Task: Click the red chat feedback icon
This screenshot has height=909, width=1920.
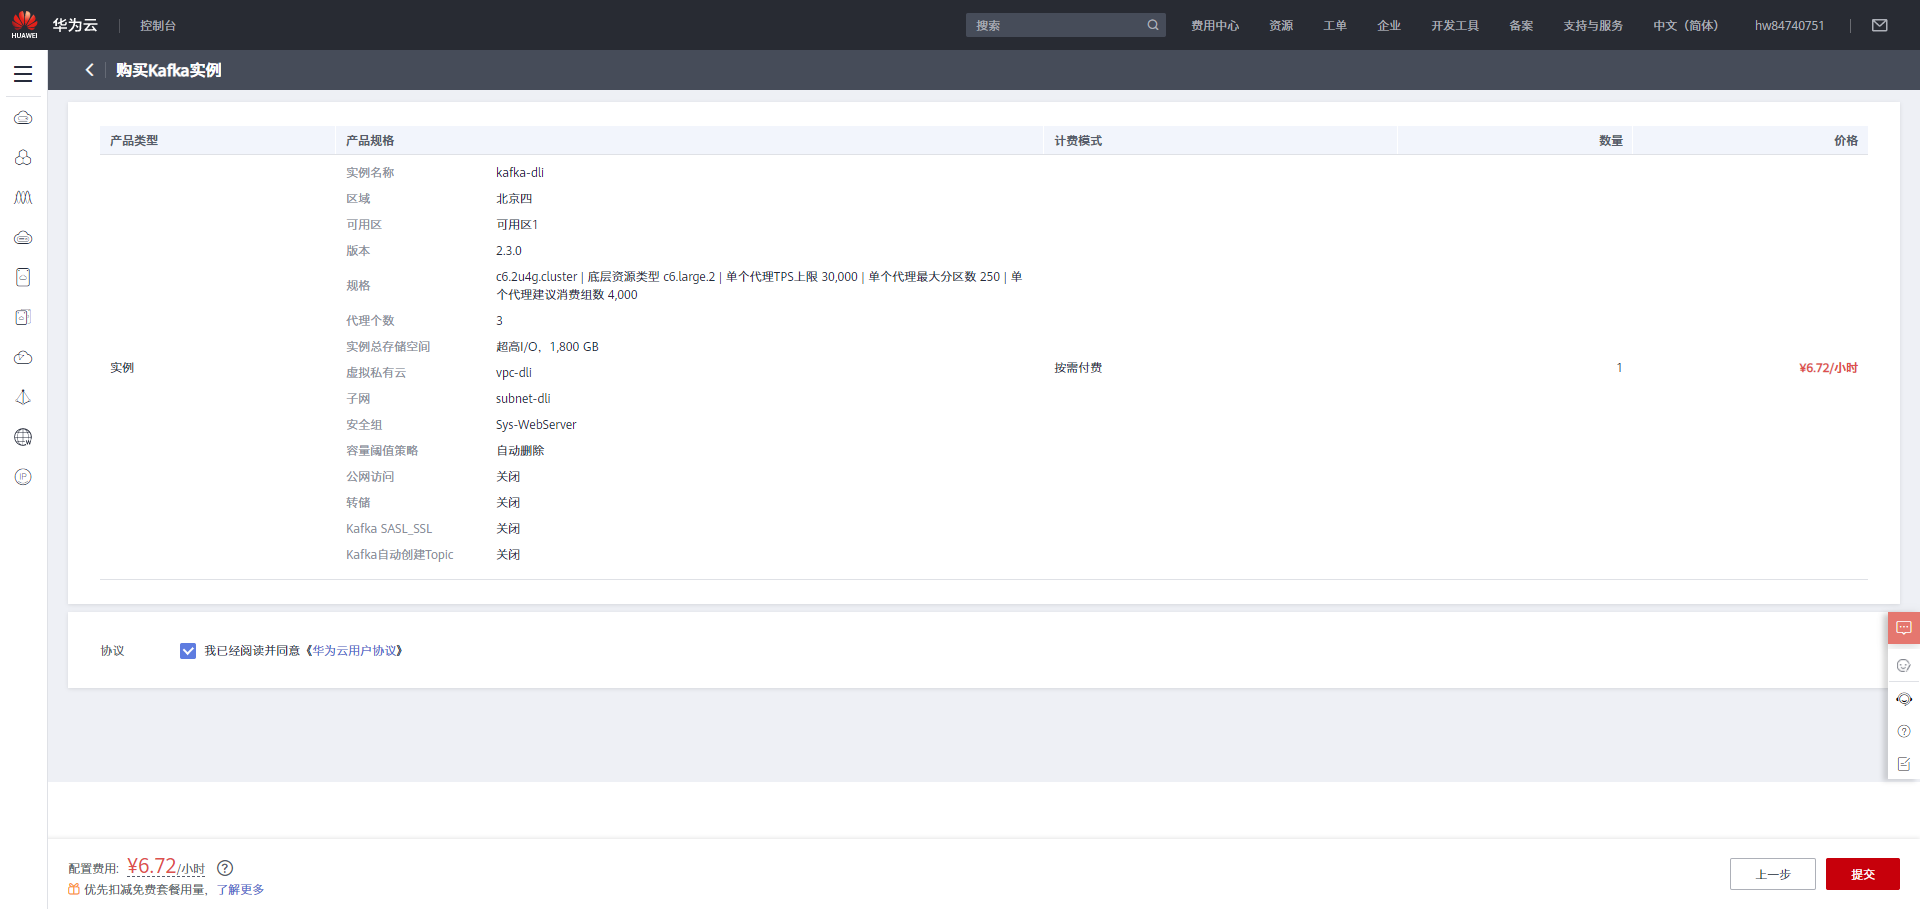Action: pyautogui.click(x=1904, y=628)
